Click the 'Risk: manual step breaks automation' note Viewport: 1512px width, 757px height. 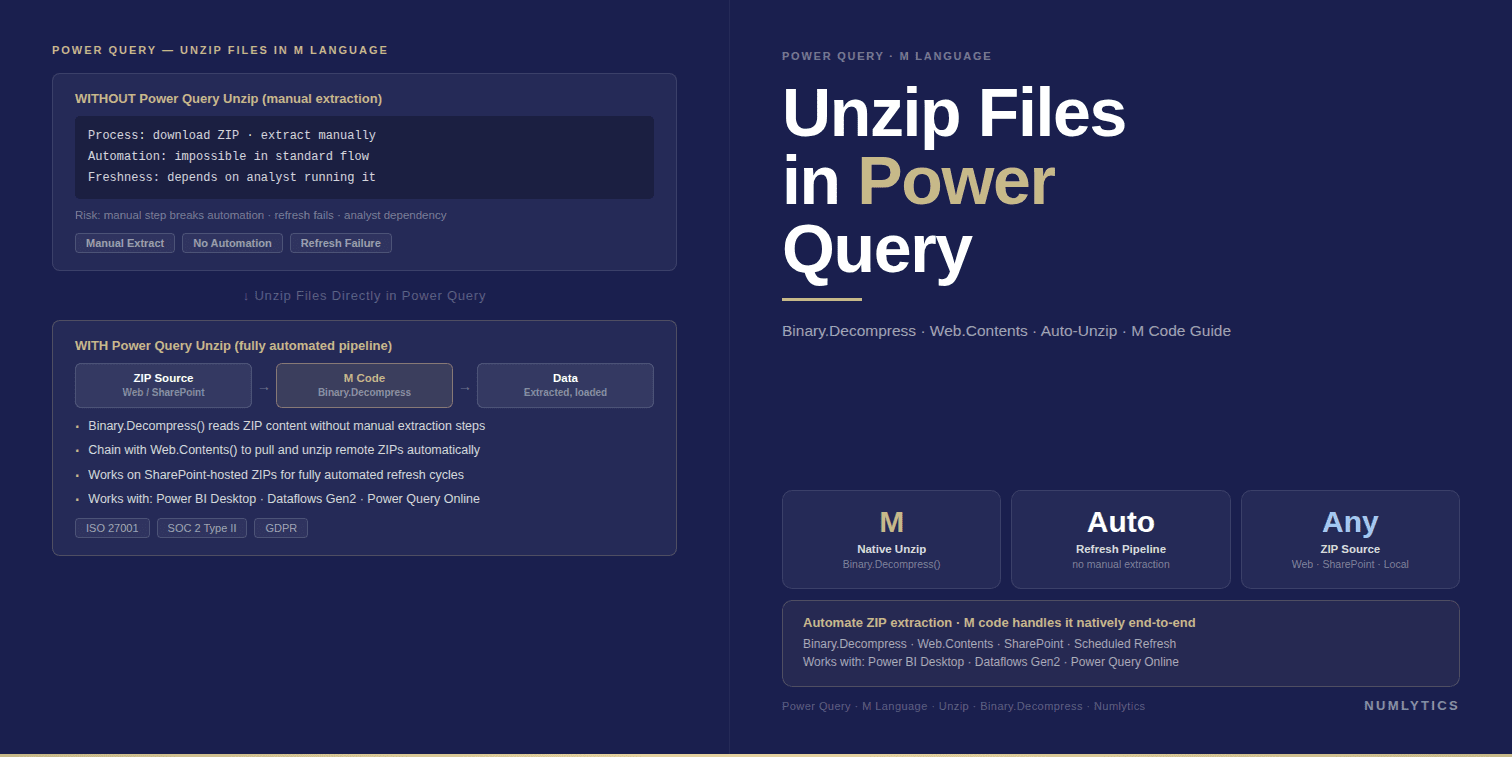point(261,215)
